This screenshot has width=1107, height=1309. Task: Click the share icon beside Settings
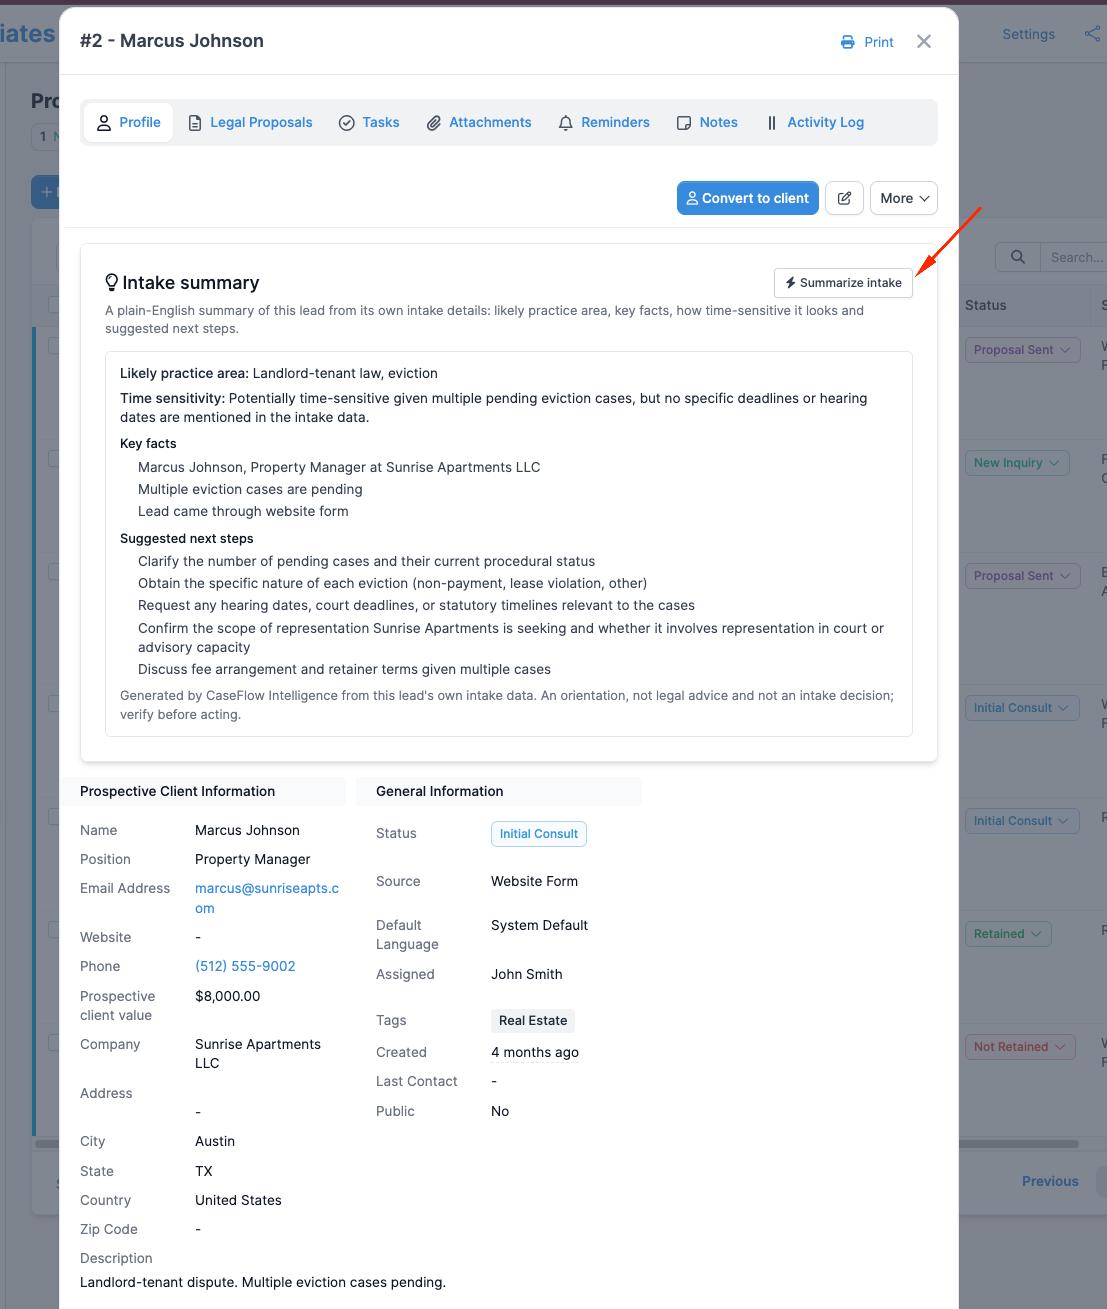[x=1092, y=34]
